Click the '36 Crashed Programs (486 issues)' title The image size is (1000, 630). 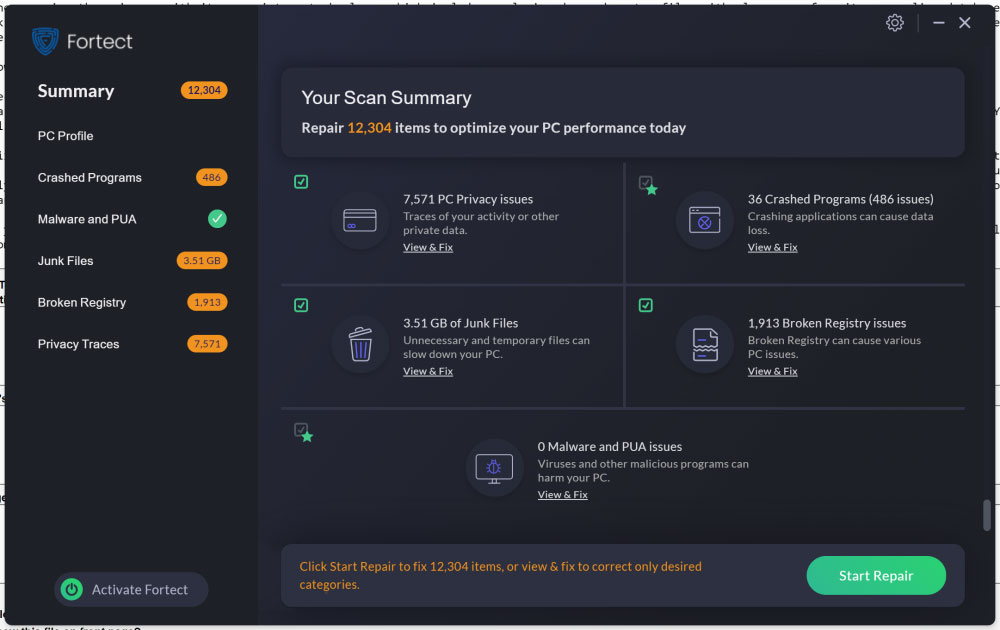841,199
